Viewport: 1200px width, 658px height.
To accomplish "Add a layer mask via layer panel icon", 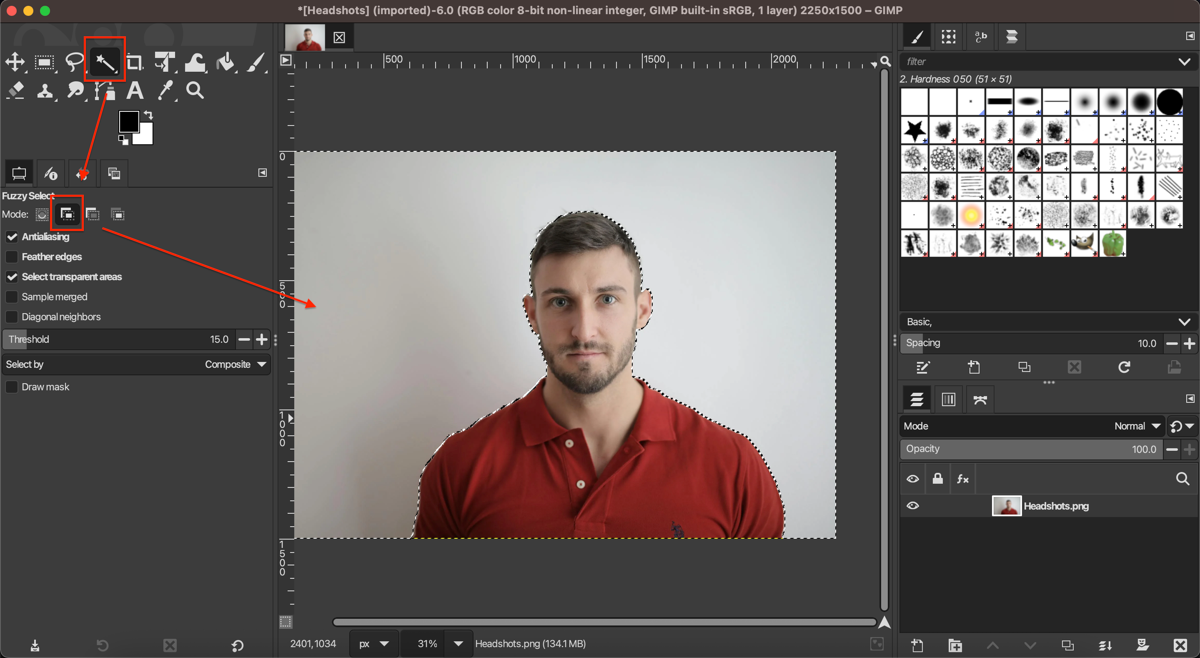I will coord(1143,646).
